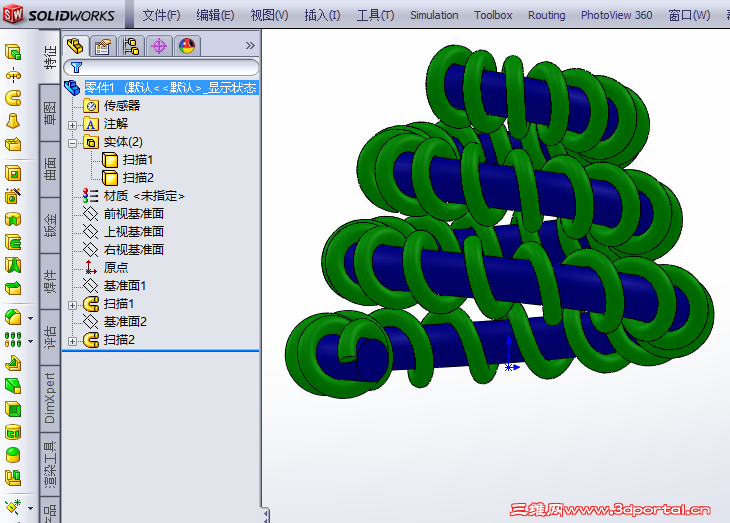The image size is (730, 523).
Task: Open the Toolbox menu
Action: 493,15
